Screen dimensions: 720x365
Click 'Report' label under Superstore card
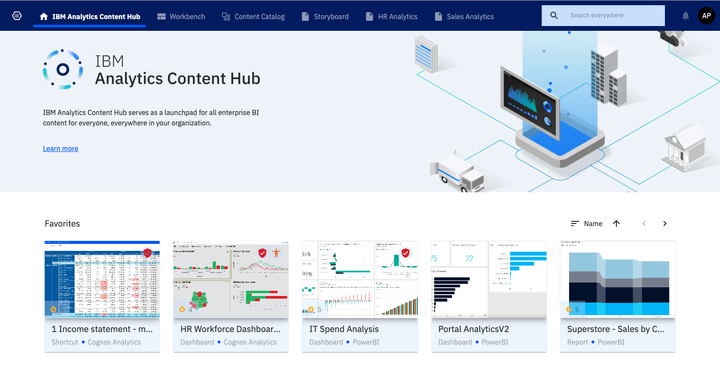(x=578, y=343)
